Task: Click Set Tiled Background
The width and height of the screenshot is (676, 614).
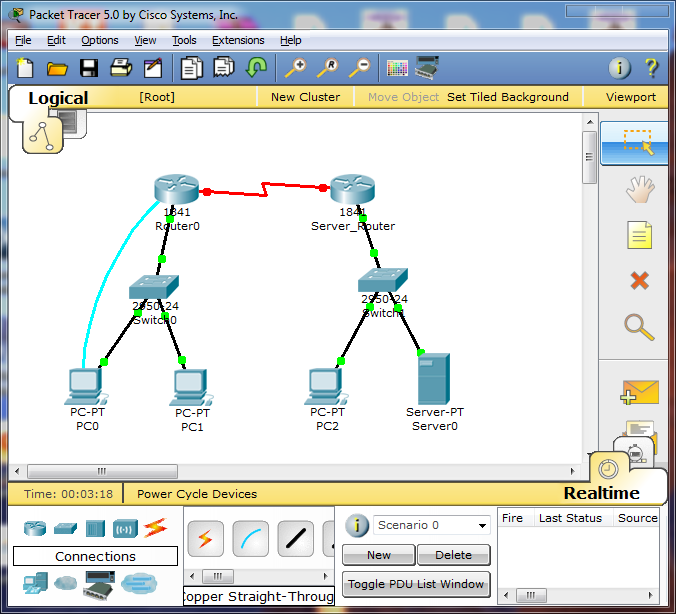Action: (508, 97)
